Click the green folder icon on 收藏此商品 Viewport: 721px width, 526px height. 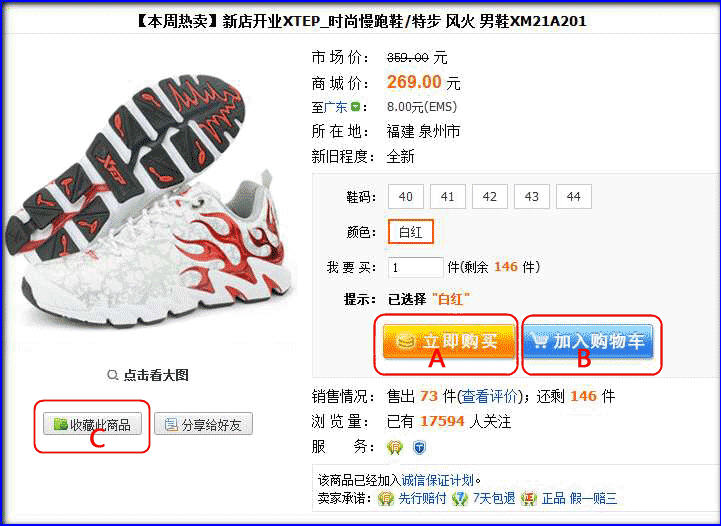(x=61, y=424)
